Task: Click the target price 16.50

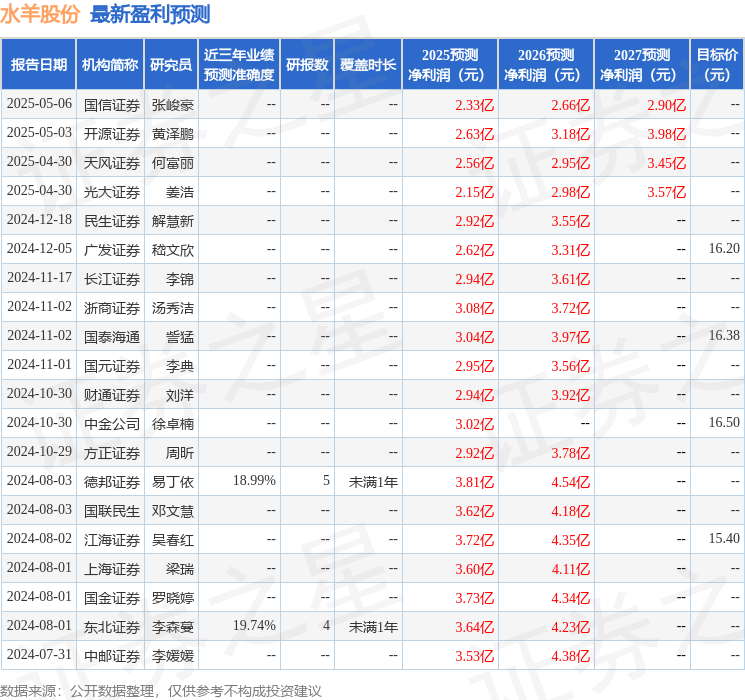Action: point(724,422)
